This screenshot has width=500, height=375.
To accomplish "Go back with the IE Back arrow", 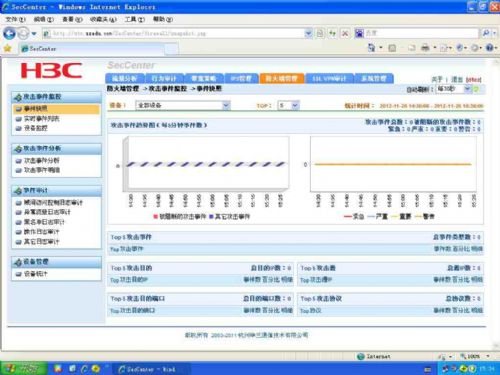I will [9, 33].
